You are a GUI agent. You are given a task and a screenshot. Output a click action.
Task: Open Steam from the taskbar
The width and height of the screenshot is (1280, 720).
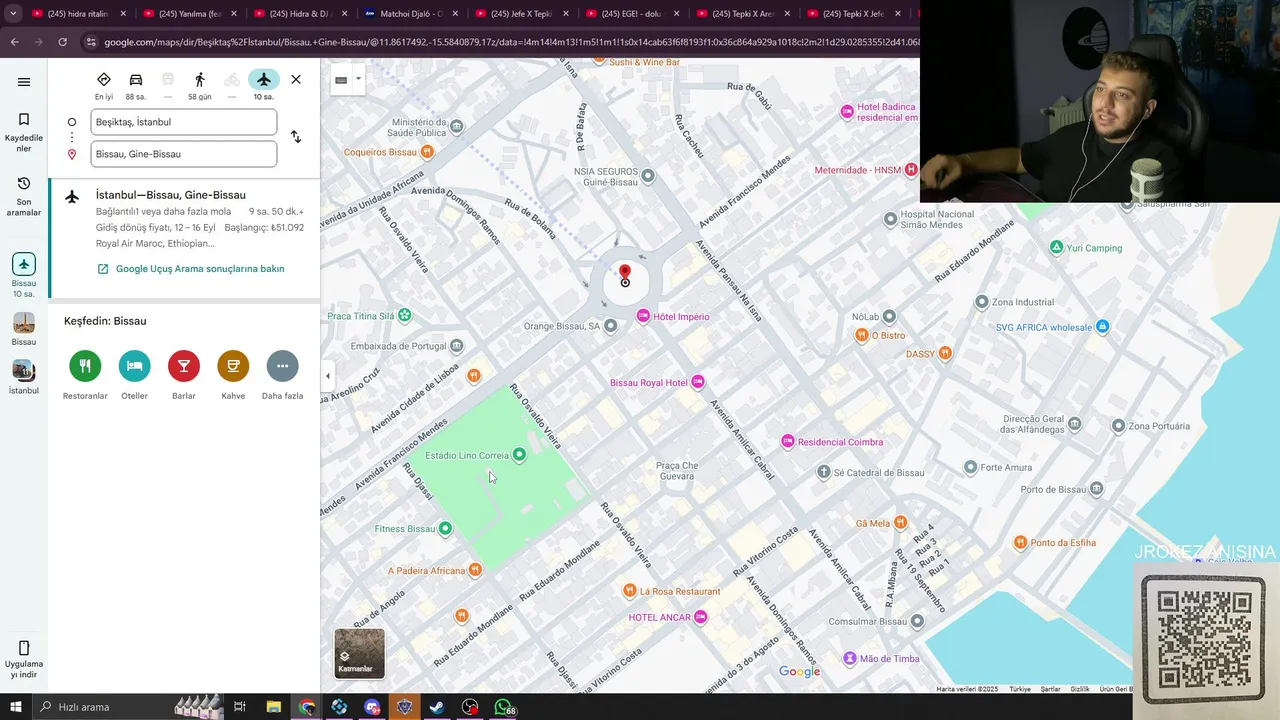437,707
